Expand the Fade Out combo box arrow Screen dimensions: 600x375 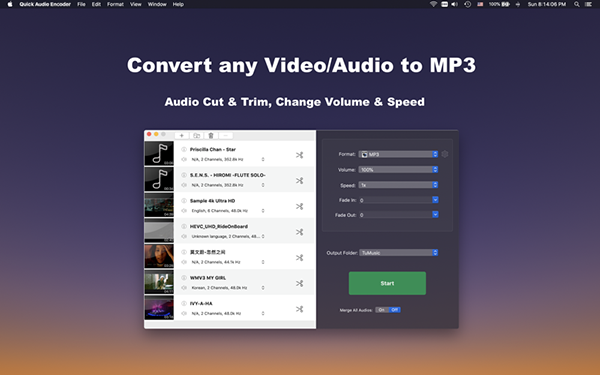tap(435, 215)
